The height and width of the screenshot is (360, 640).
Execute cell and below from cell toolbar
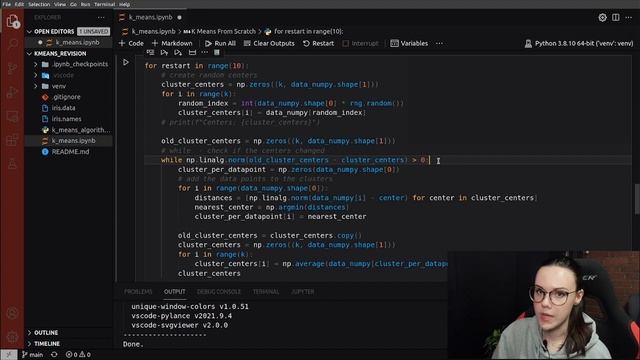click(178, 52)
